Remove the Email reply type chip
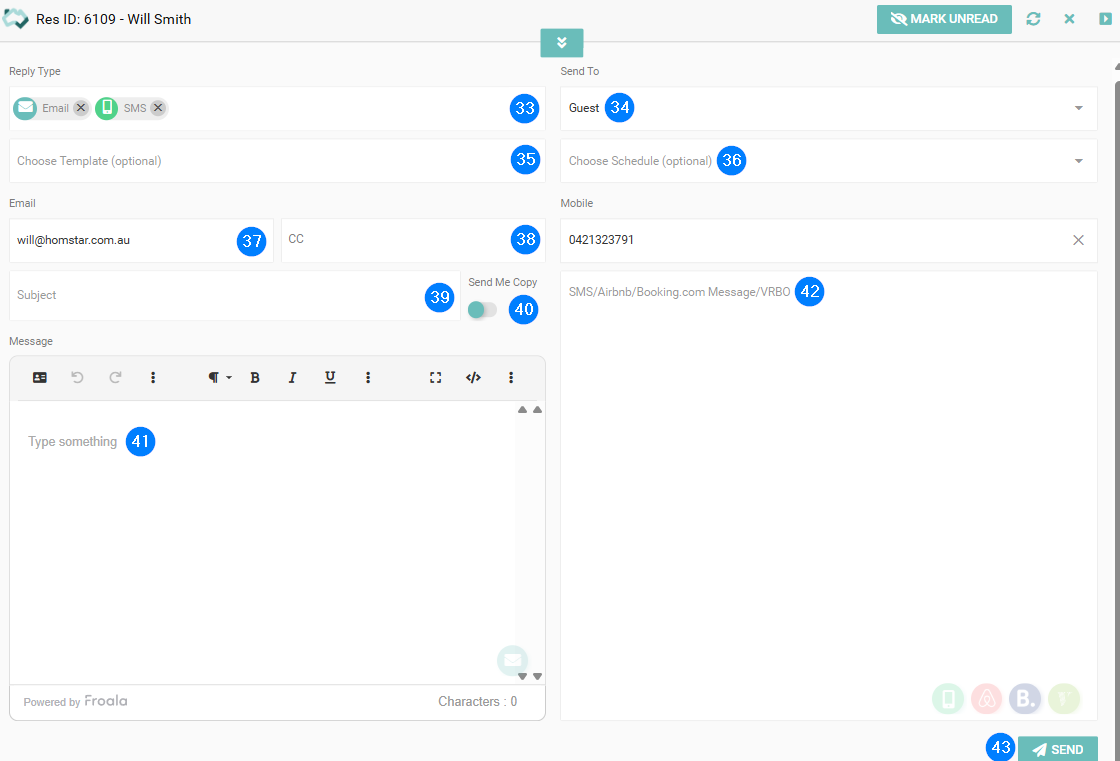Screen dimensions: 1120x761 tap(81, 108)
